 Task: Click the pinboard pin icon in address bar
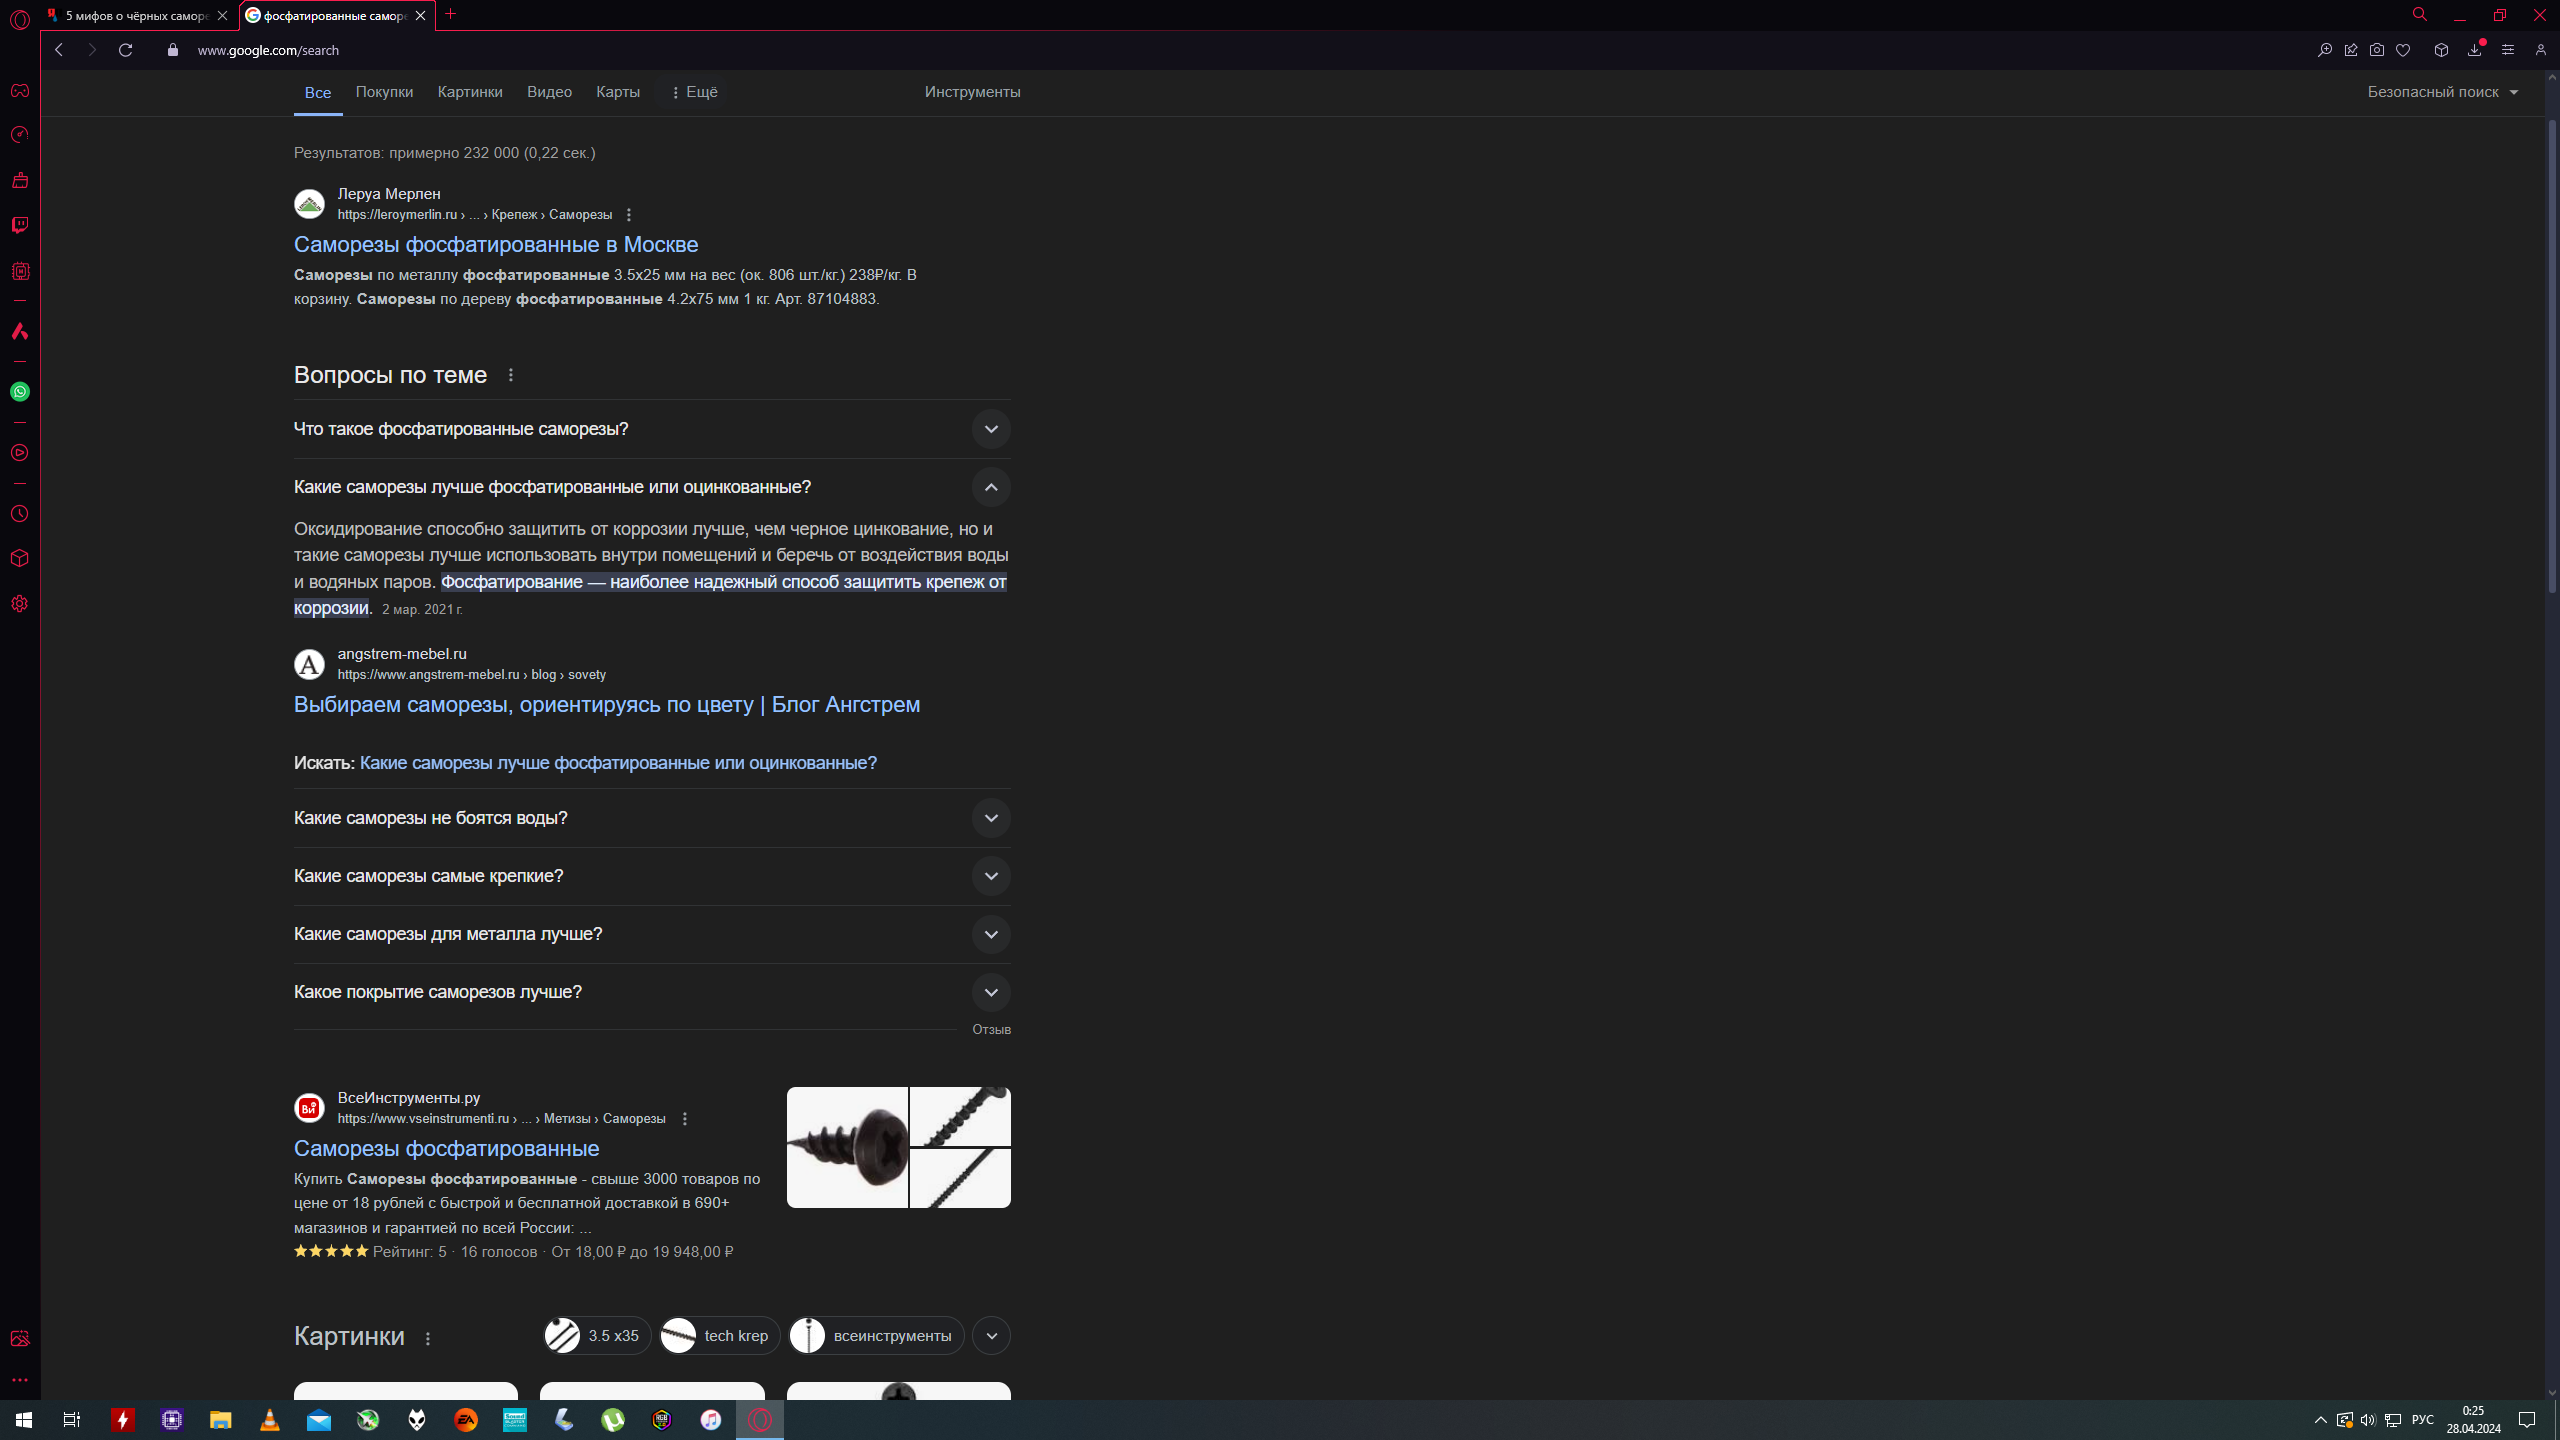coord(2351,50)
